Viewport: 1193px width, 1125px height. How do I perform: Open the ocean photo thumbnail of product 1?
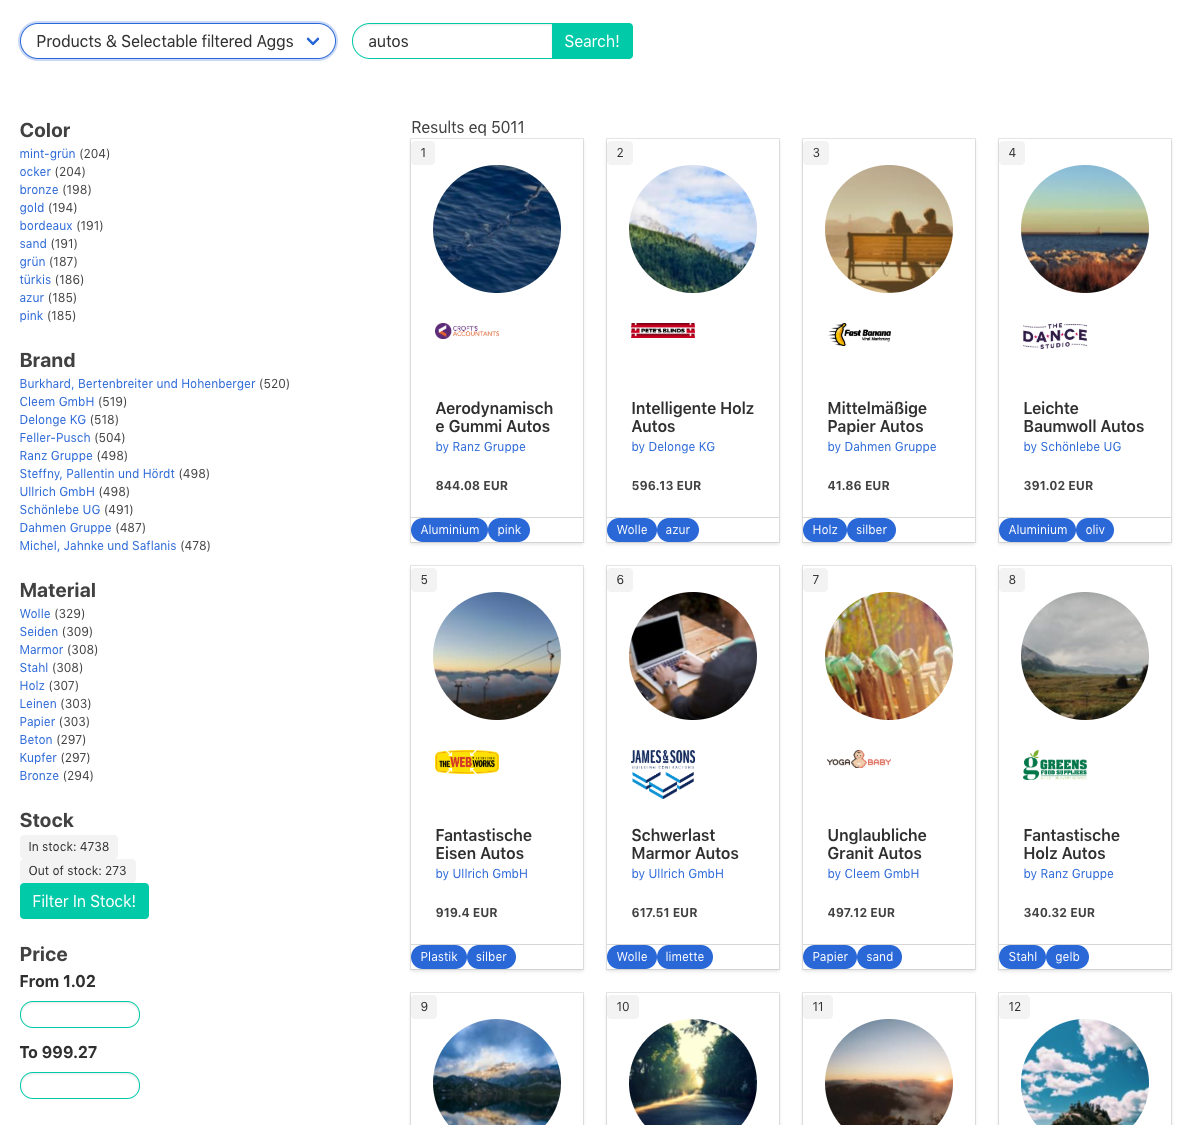tap(497, 229)
